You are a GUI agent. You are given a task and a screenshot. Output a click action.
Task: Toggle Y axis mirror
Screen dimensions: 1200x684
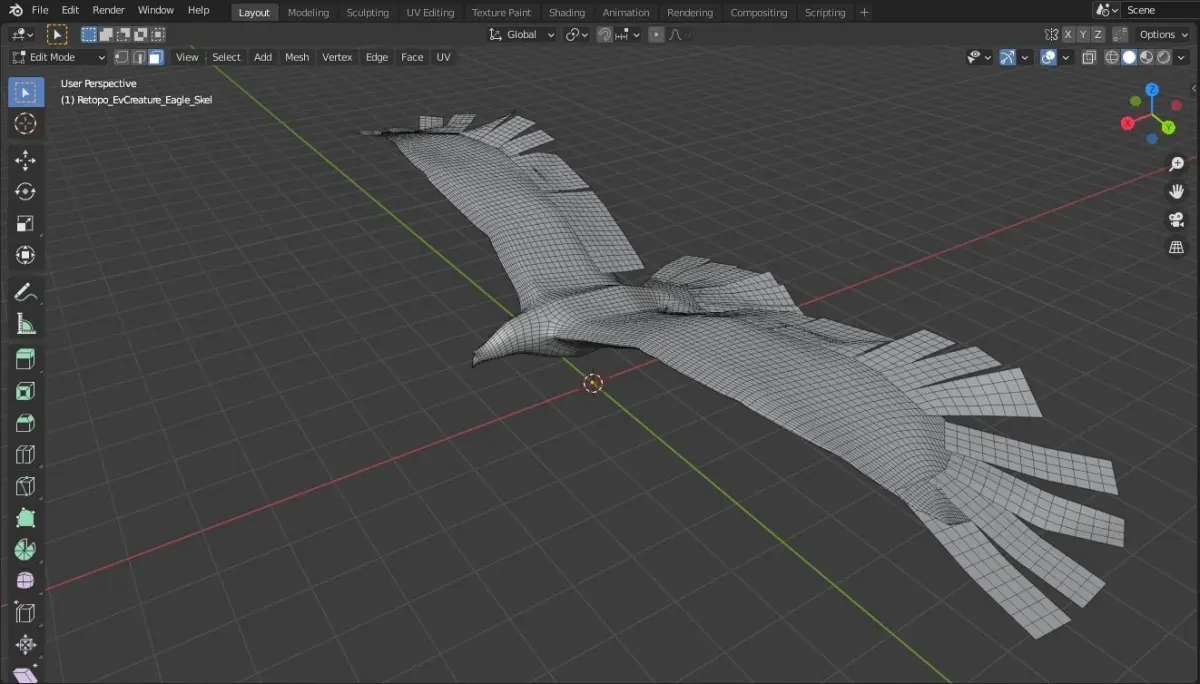coord(1083,34)
